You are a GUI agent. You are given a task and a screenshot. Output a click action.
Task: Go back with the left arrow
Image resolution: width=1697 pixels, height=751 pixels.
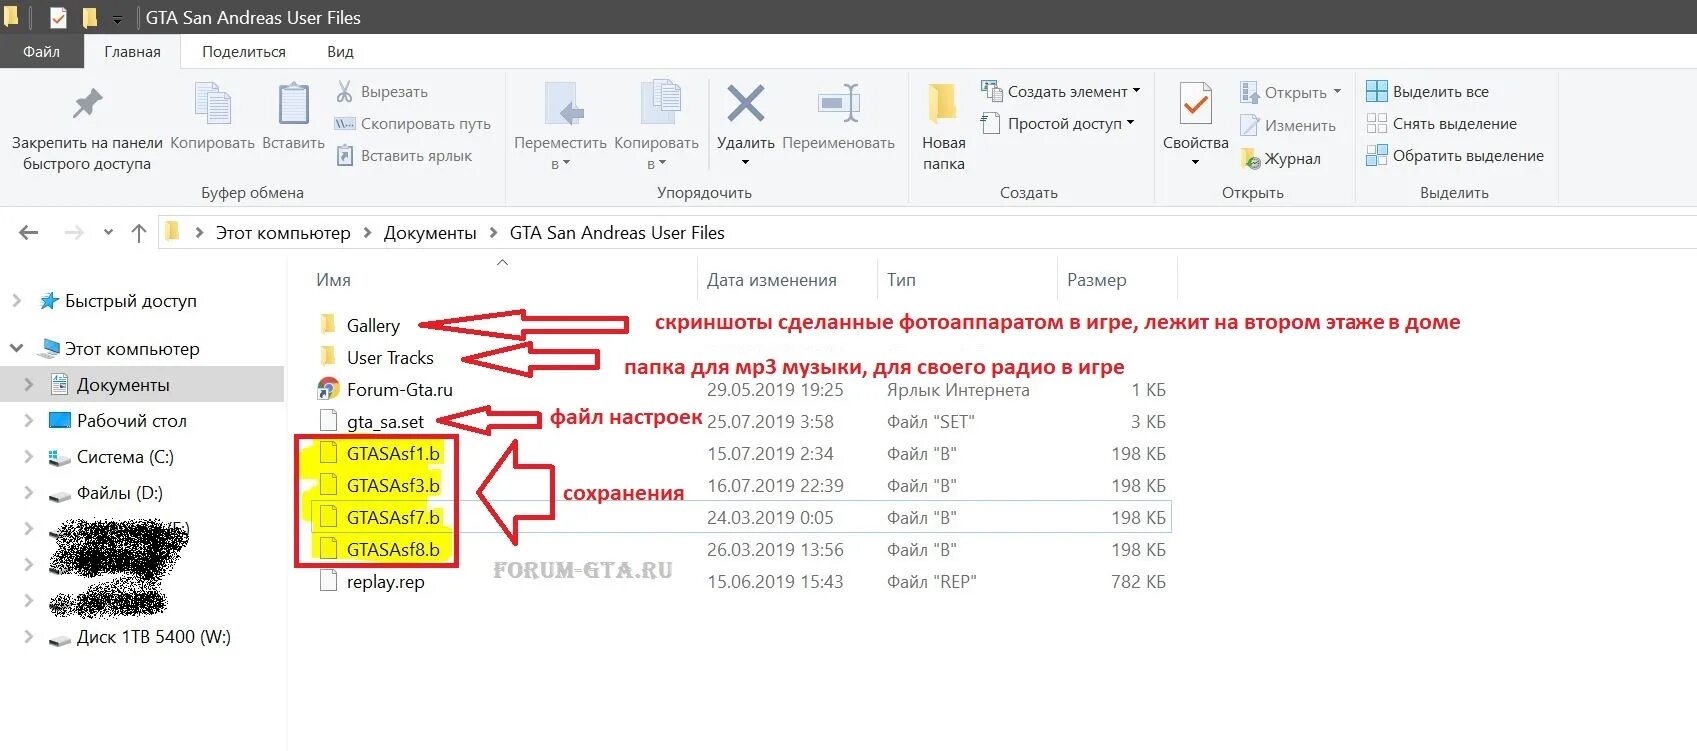pos(28,233)
